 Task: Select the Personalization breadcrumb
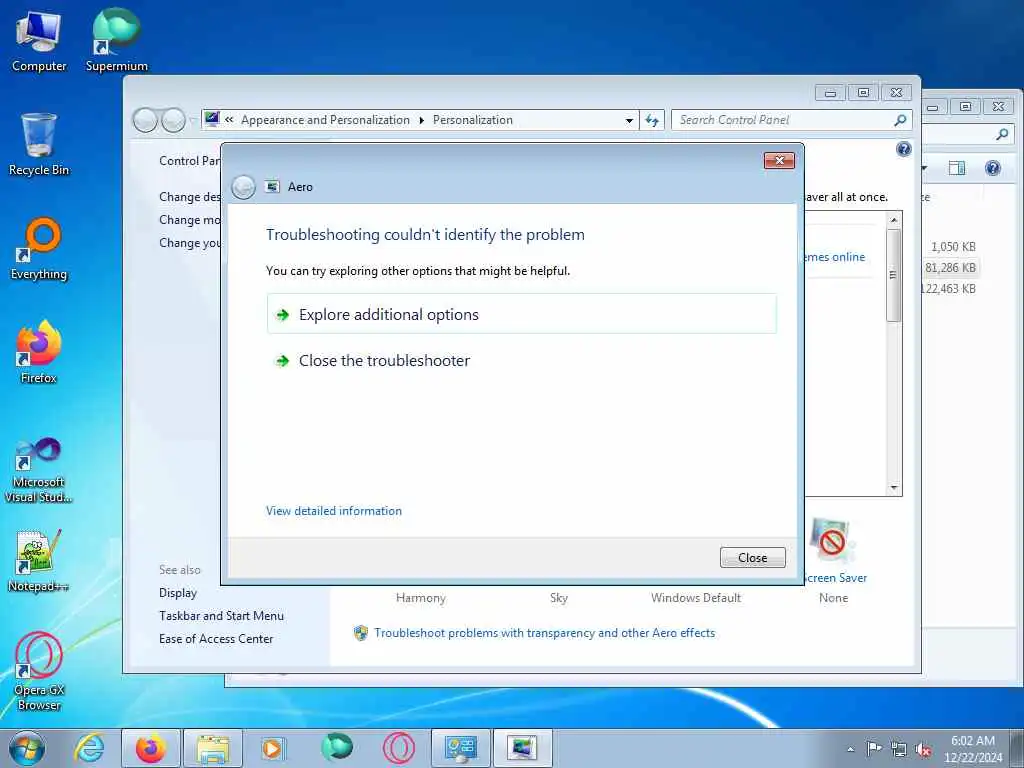pyautogui.click(x=473, y=120)
